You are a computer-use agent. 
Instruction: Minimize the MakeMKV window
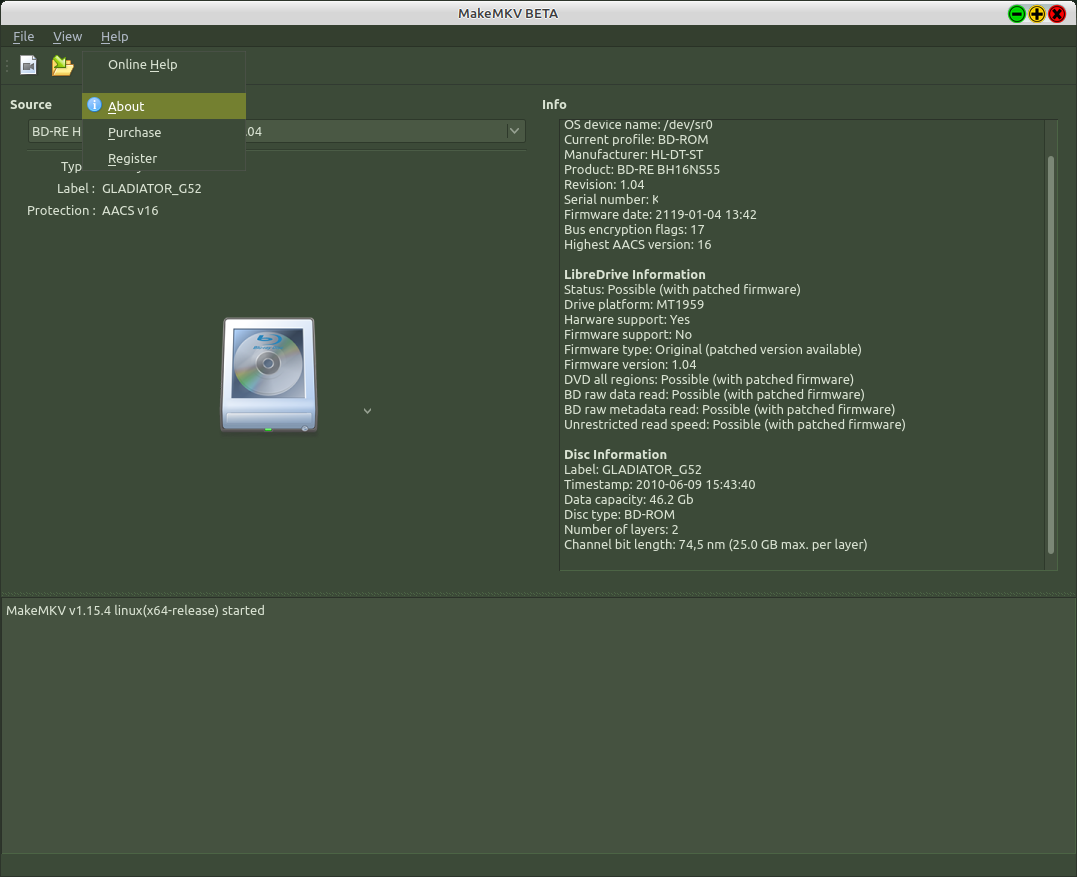click(1017, 14)
